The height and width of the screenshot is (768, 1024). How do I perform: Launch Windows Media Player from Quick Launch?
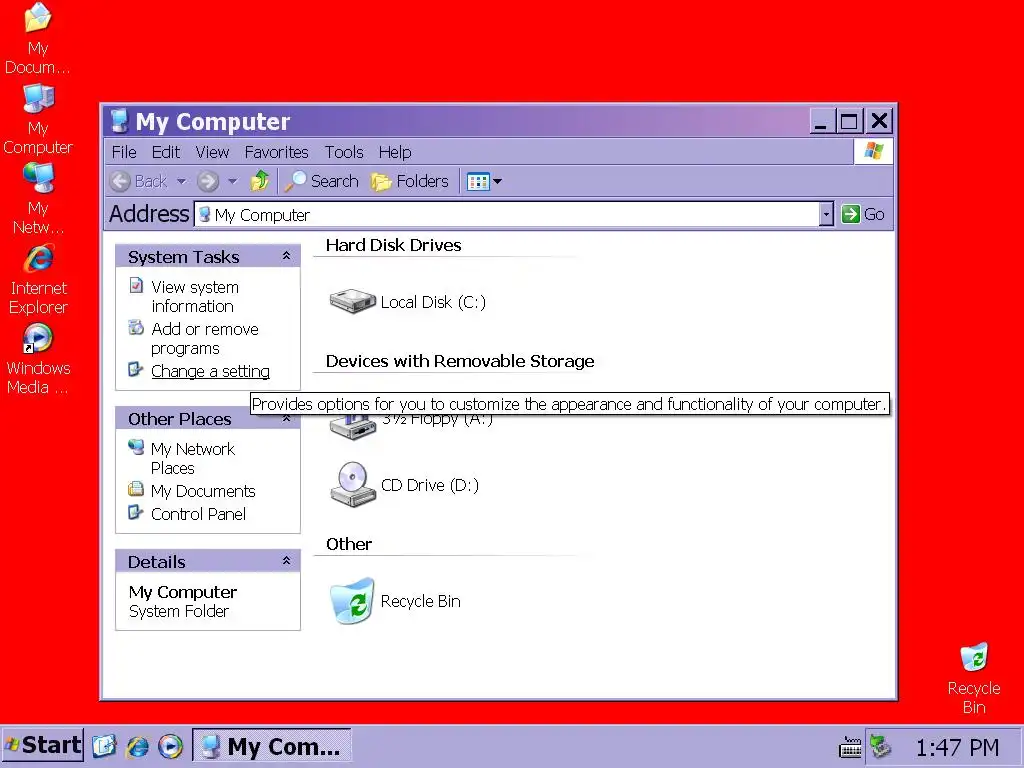click(170, 746)
